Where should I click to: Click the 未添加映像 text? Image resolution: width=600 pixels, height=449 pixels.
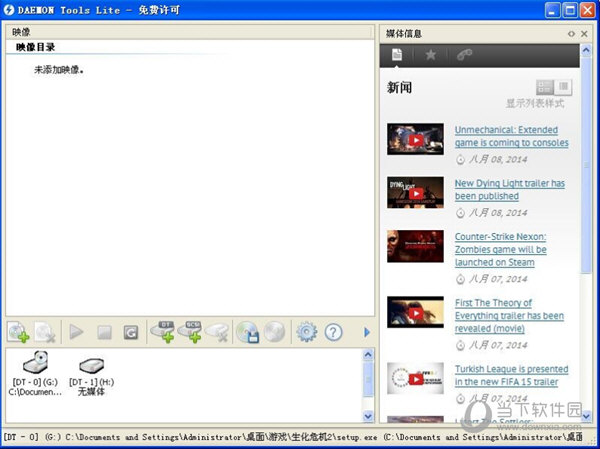59,70
